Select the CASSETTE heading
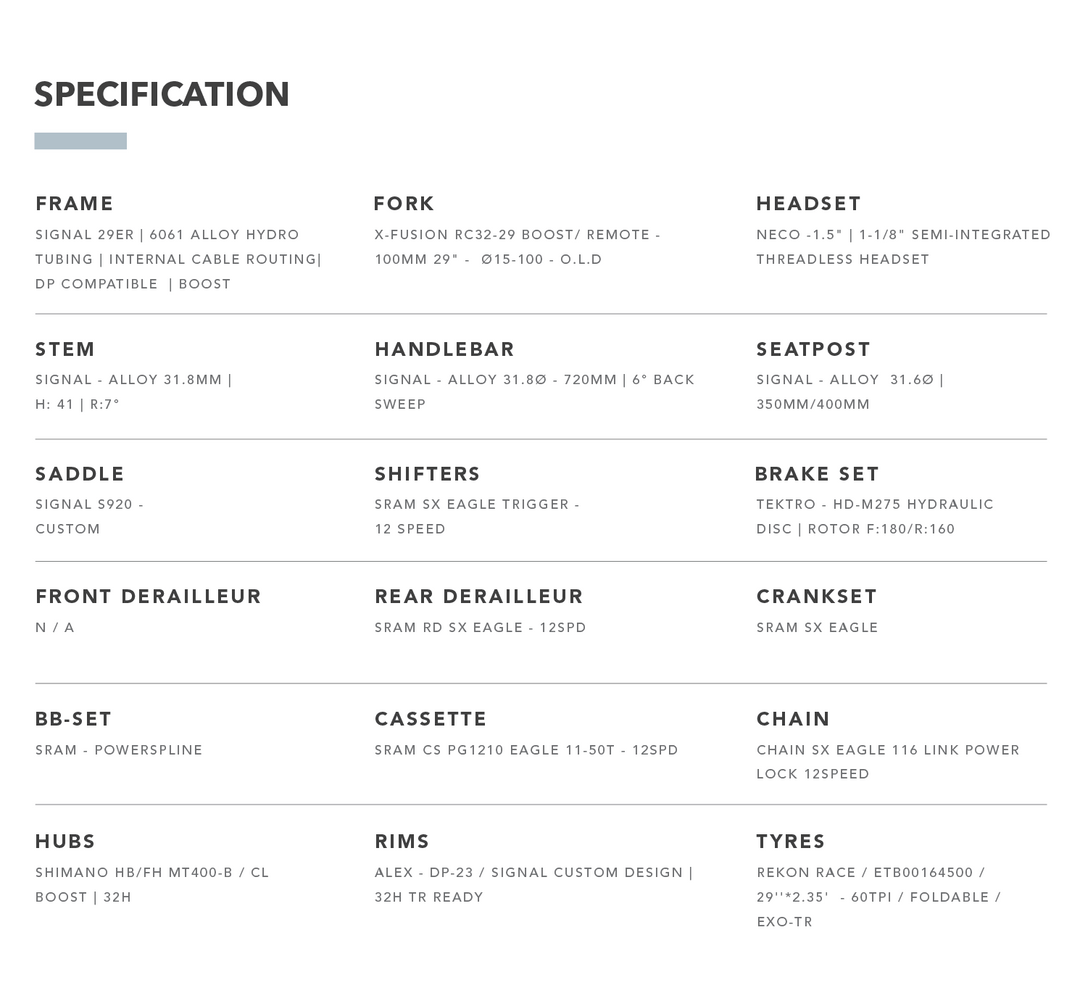This screenshot has width=1080, height=993. (430, 719)
